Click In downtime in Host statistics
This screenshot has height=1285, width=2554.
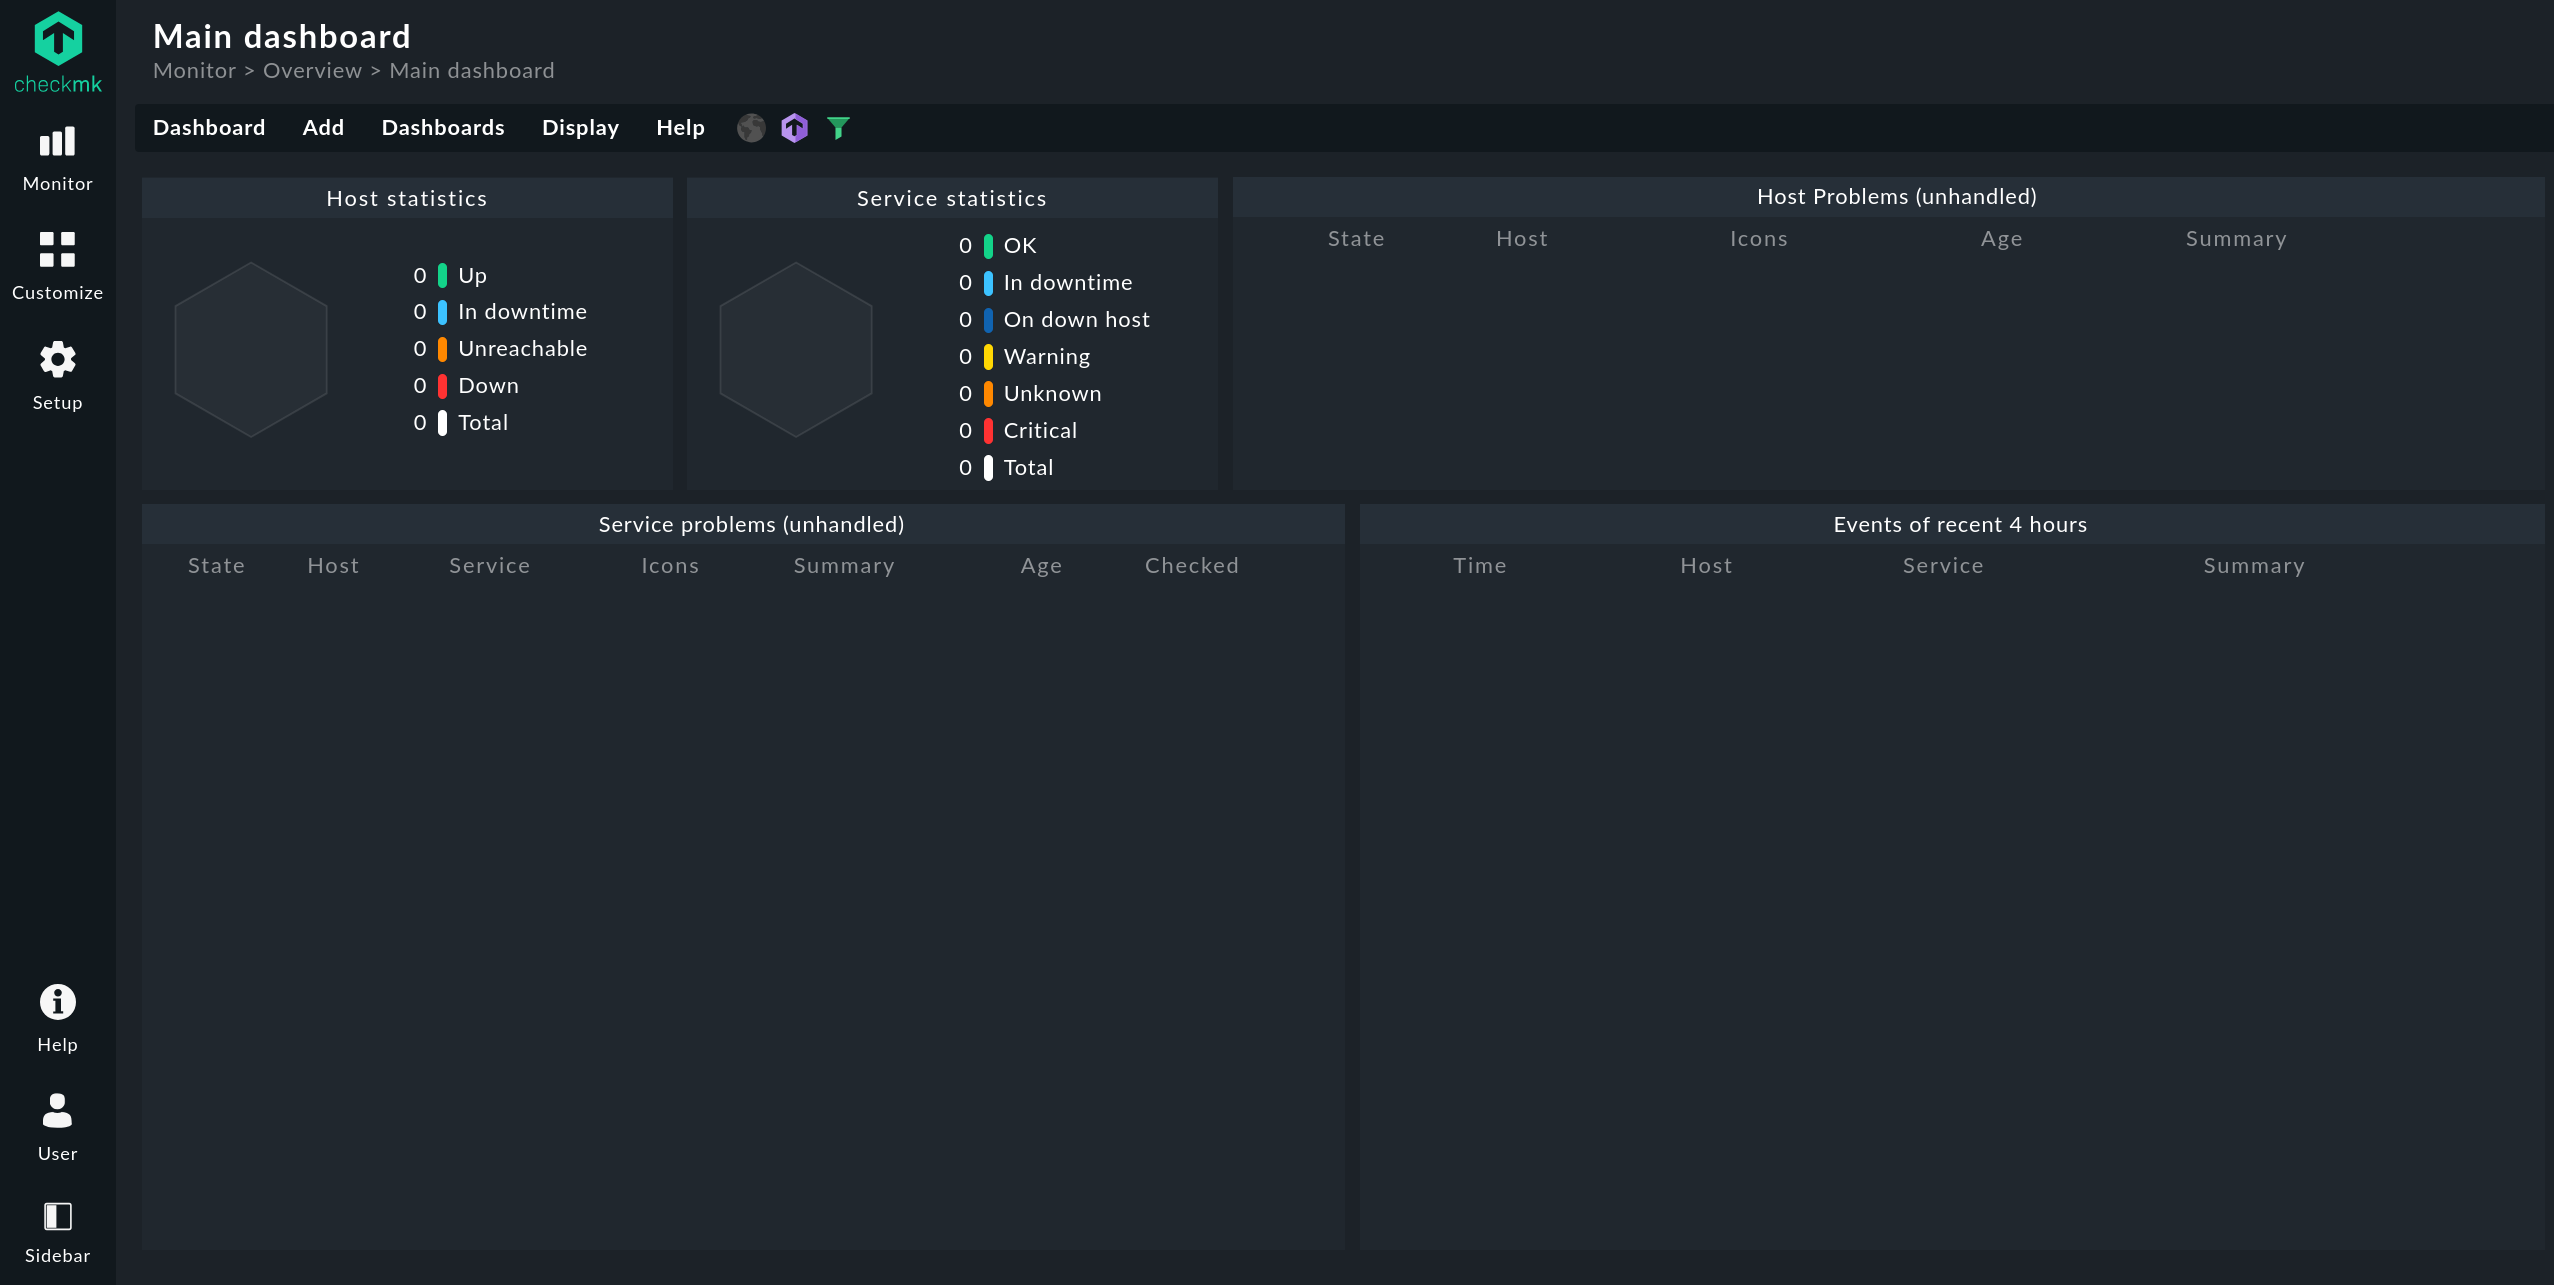(522, 312)
